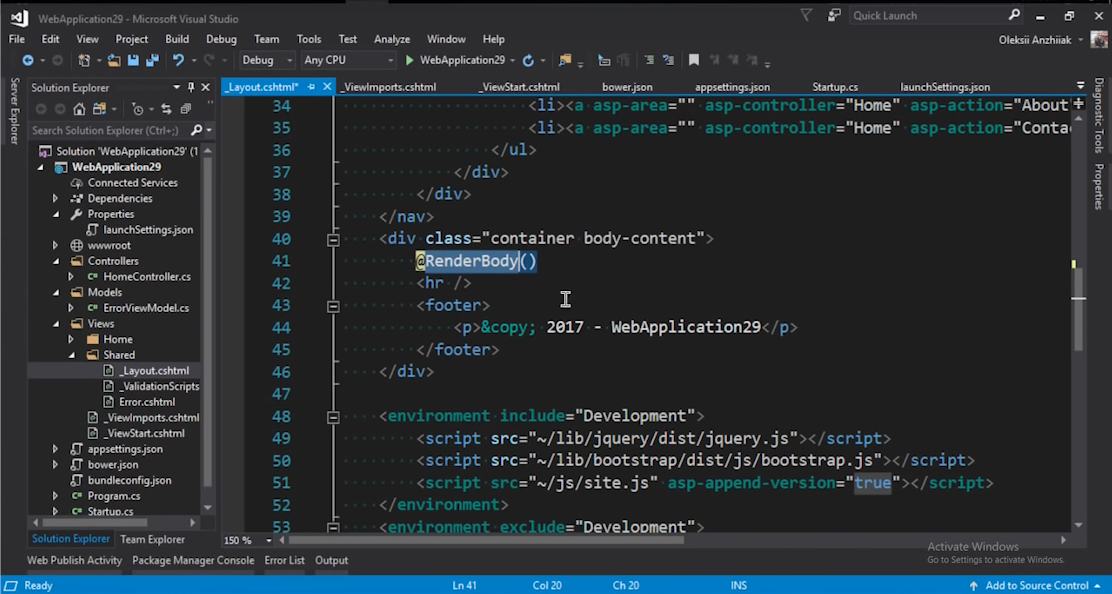Click the feedback icon beside Quick Launch
Viewport: 1112px width, 594px height.
834,15
